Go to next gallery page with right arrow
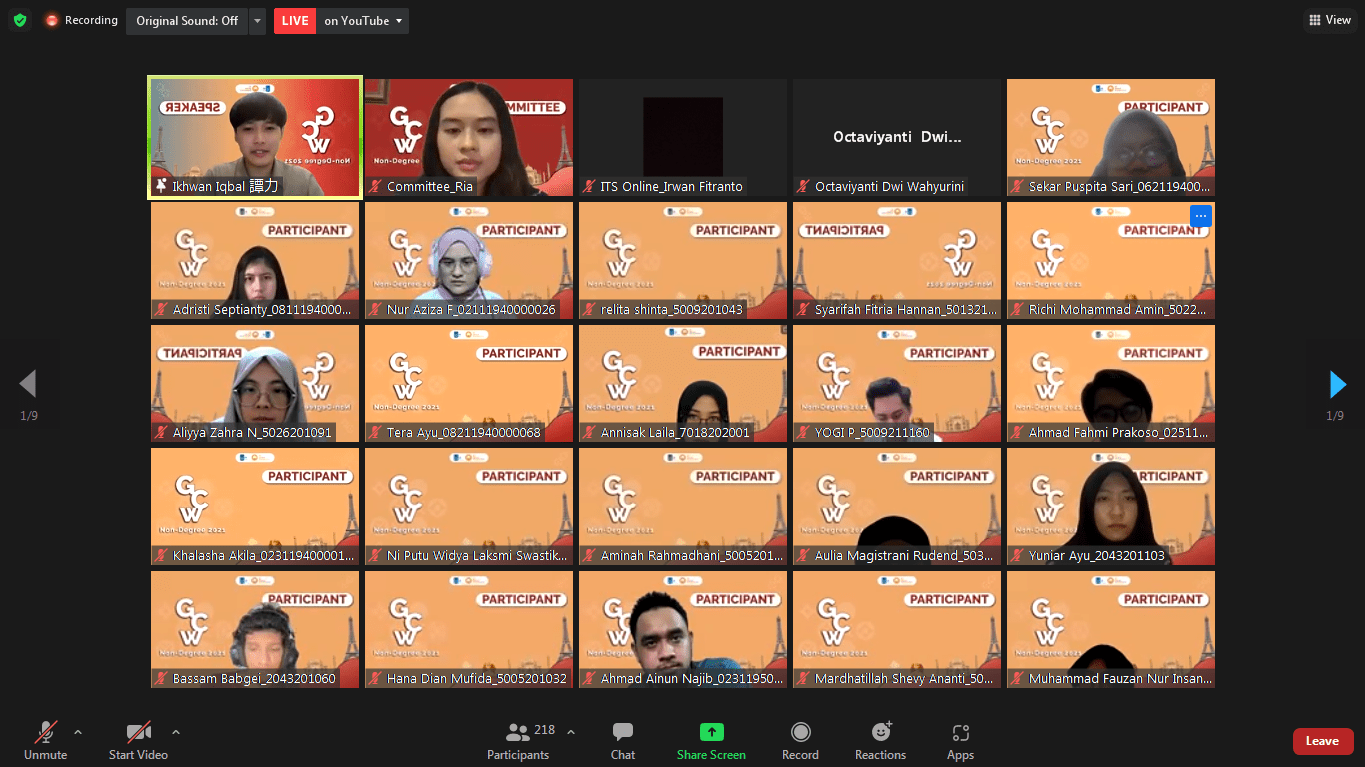 click(1337, 384)
